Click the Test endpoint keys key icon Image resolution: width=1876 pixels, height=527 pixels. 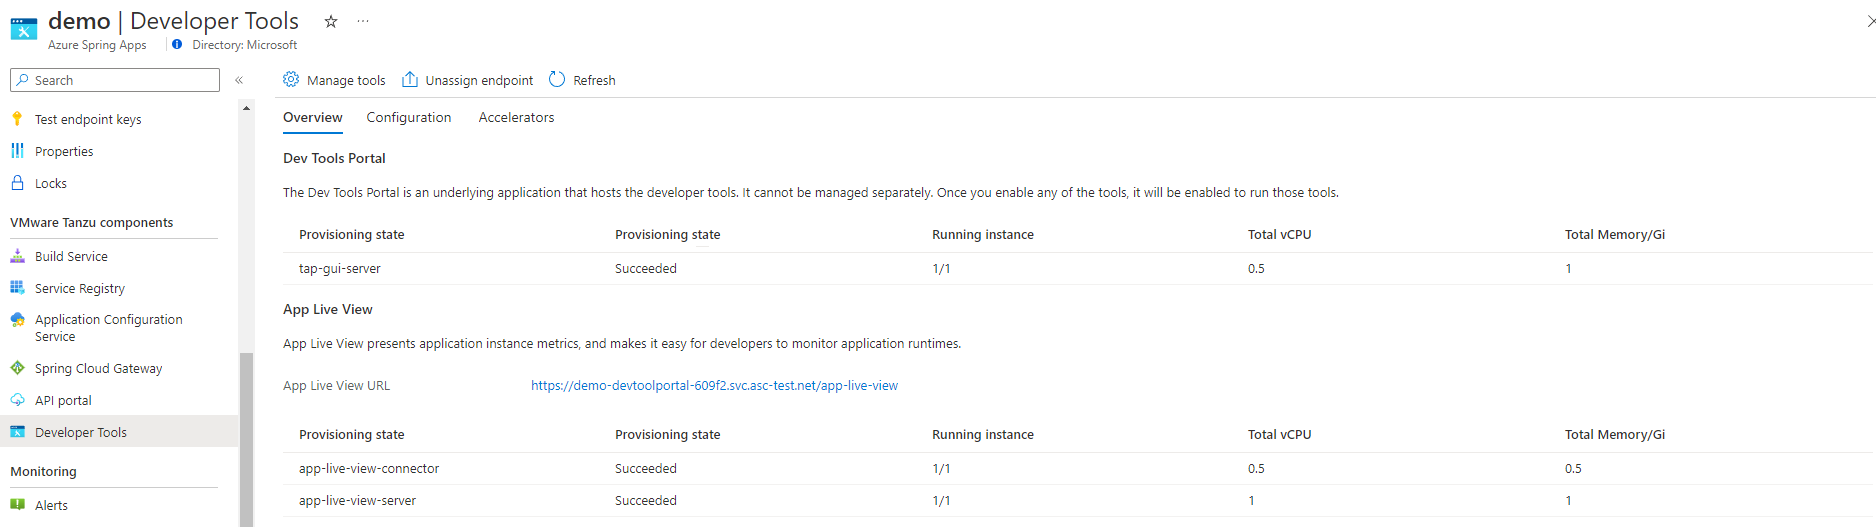(17, 119)
